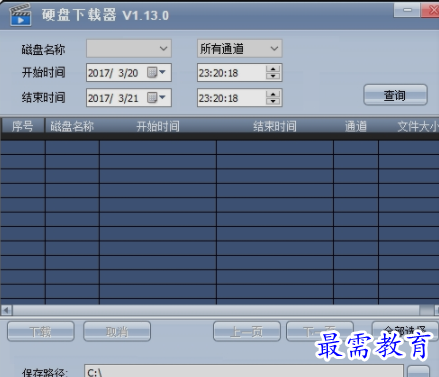Click the 通道 column header
The image size is (439, 377).
356,126
